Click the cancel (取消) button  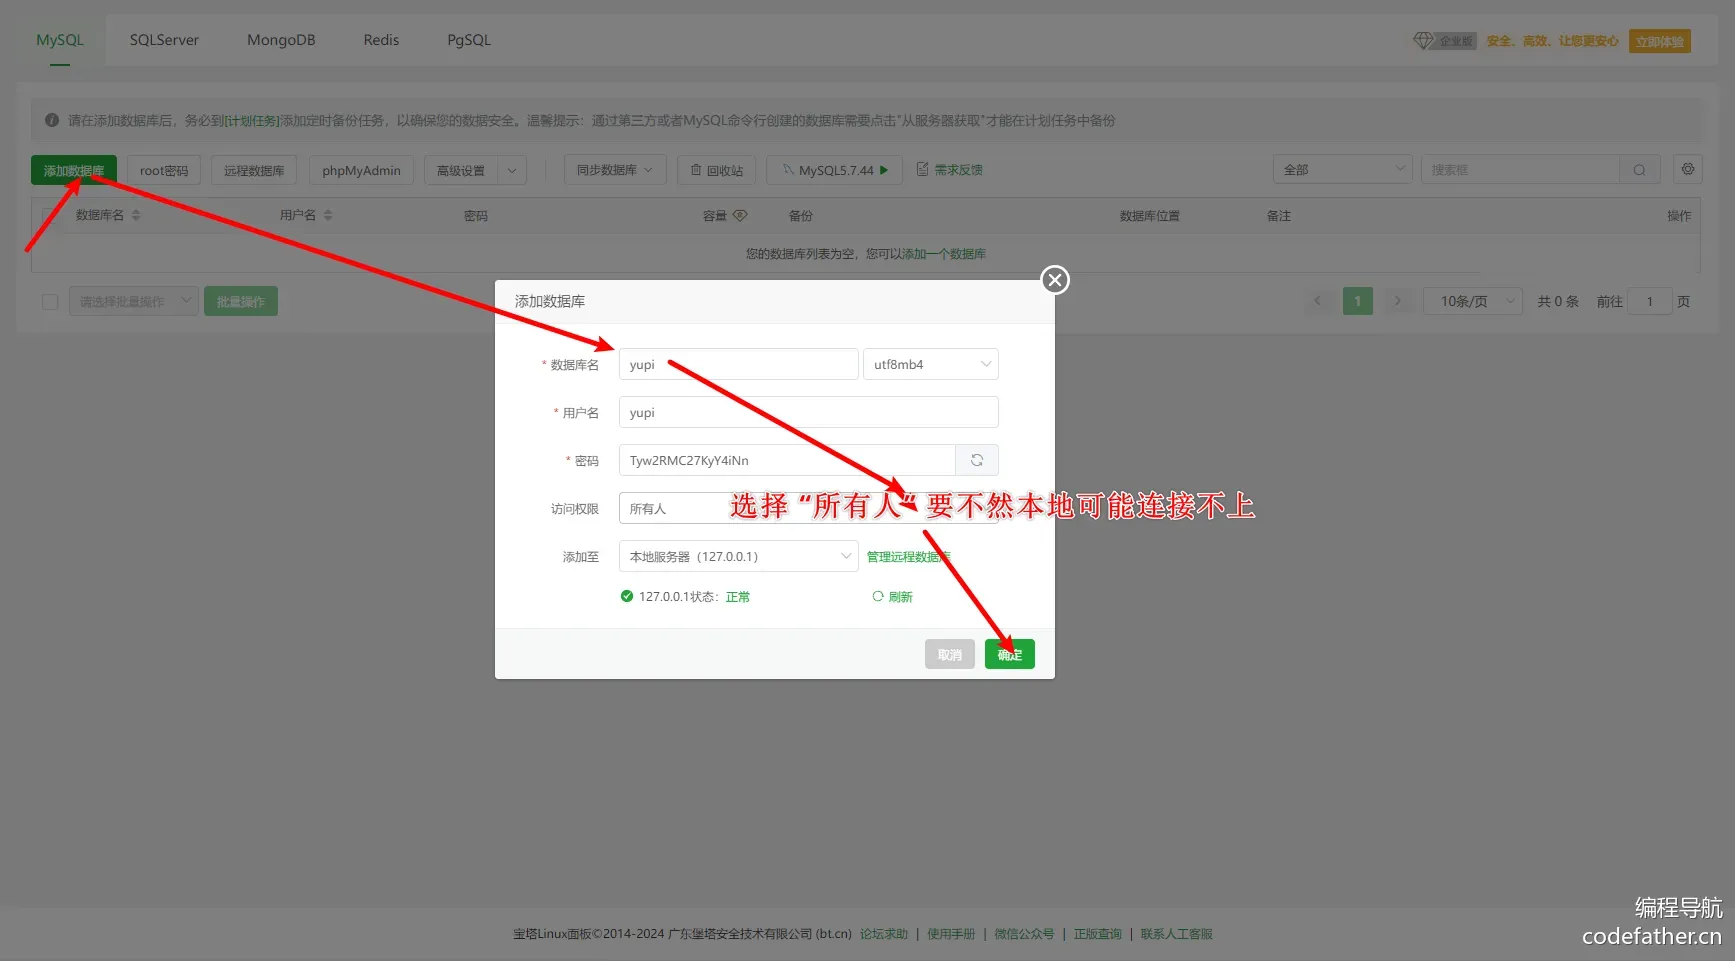tap(949, 655)
